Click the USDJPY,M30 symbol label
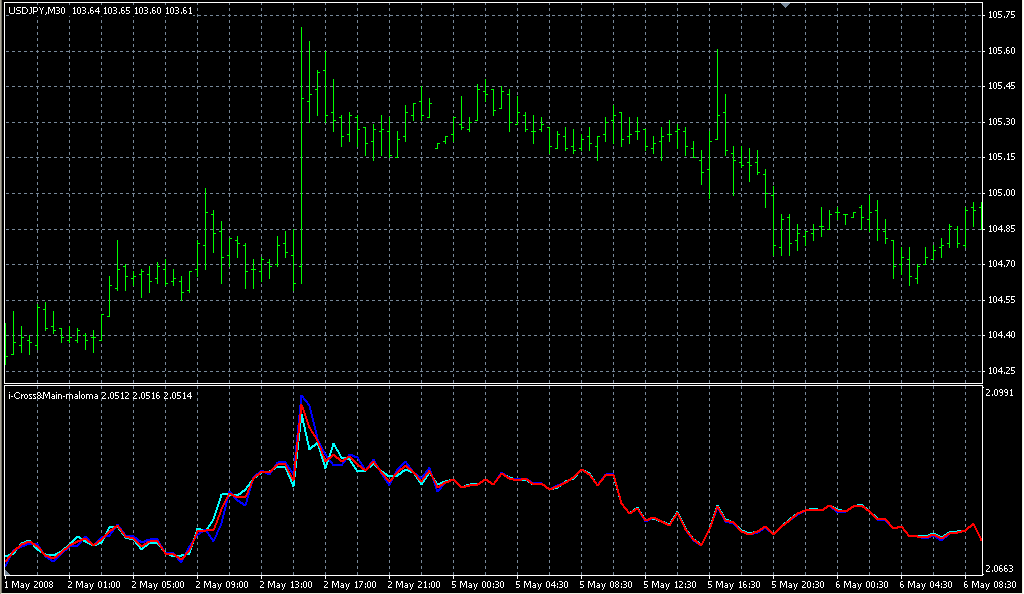Screen dimensions: 1024x594 coord(36,11)
